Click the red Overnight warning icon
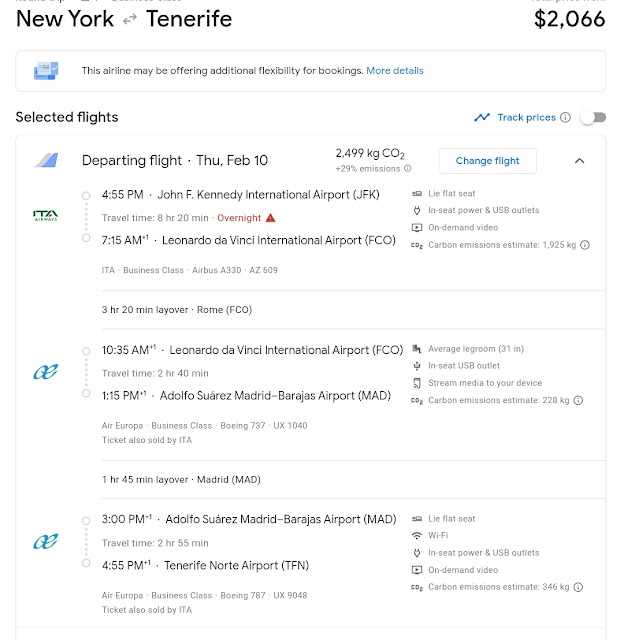Viewport: 624px width, 640px height. click(271, 218)
